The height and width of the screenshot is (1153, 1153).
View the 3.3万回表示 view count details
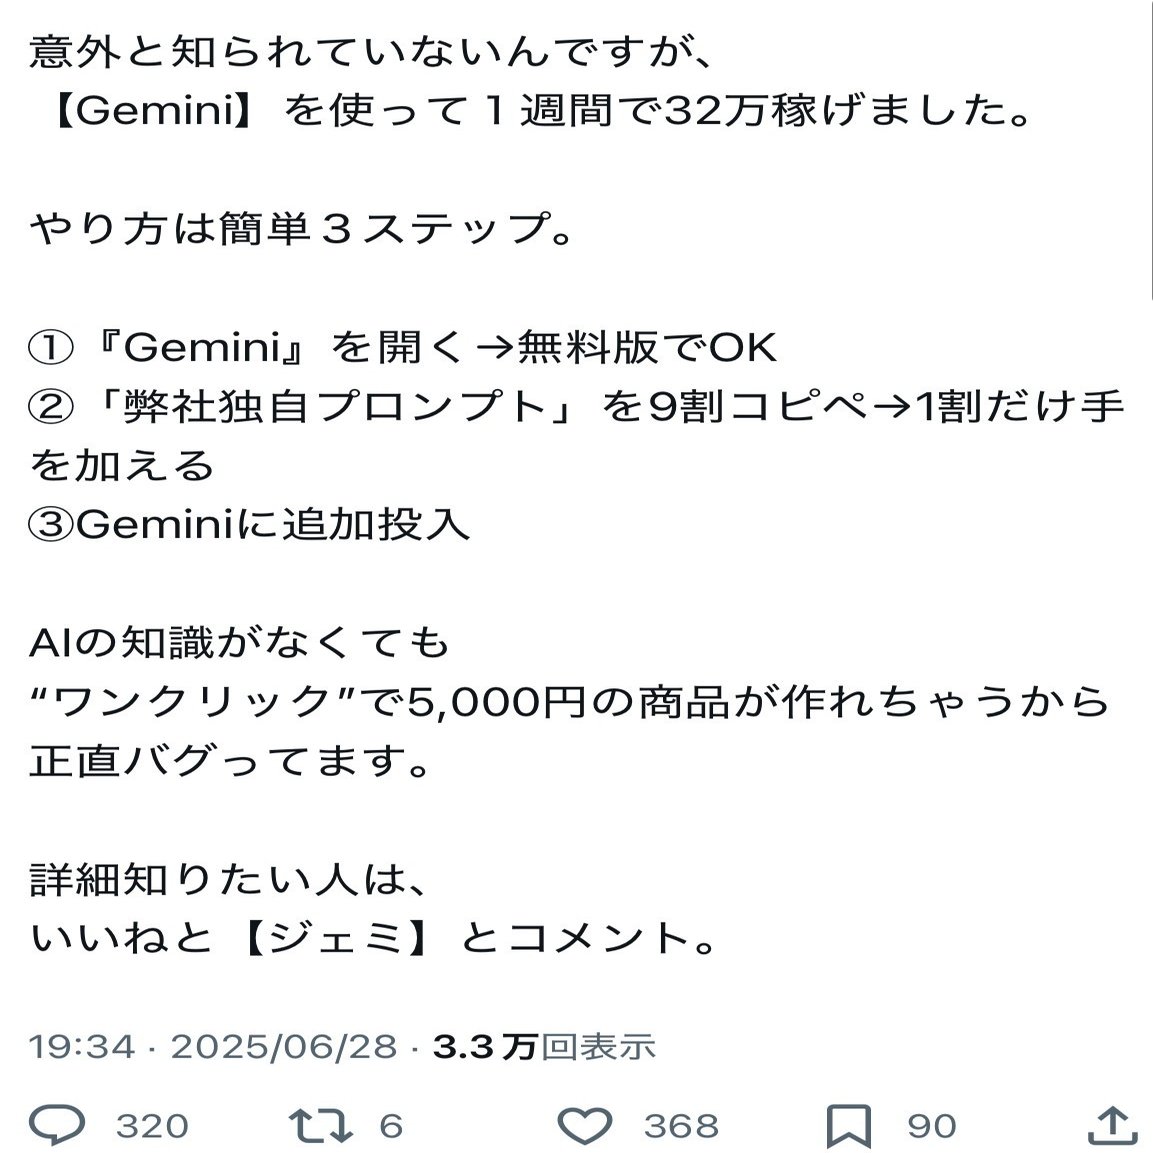(x=544, y=1046)
